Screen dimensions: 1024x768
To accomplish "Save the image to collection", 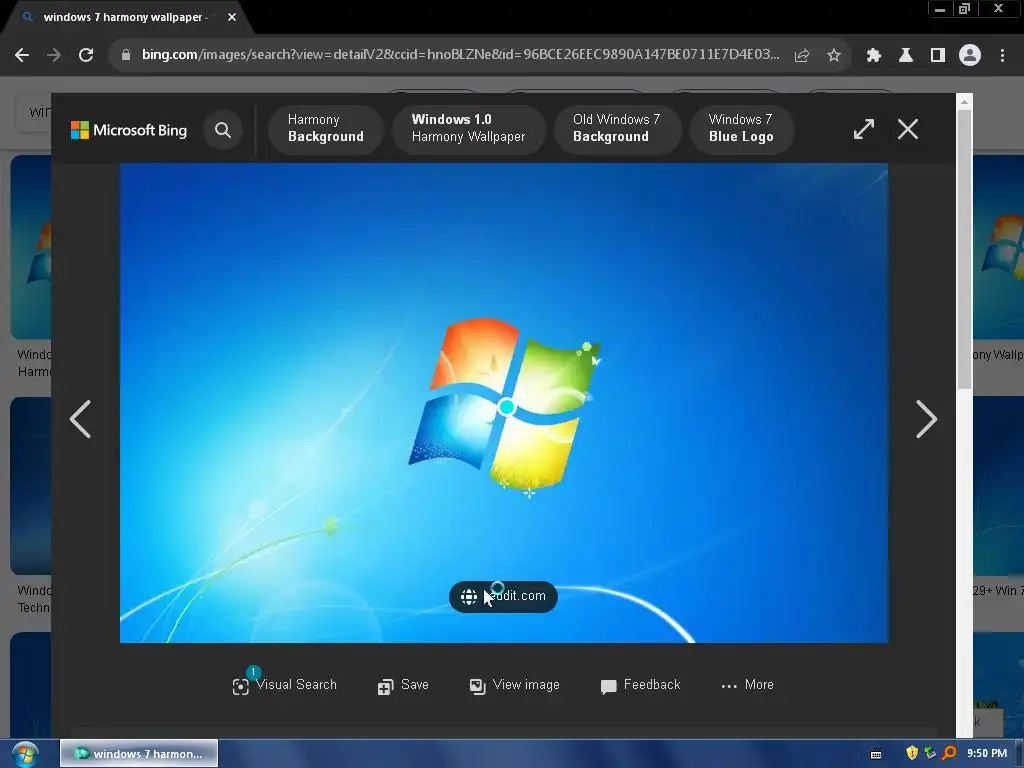I will [403, 685].
